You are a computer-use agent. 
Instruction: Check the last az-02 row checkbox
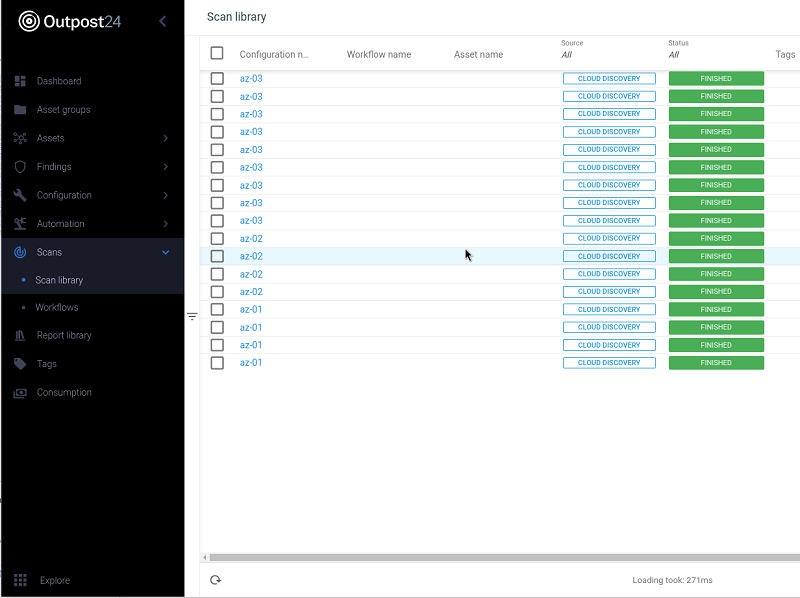[x=217, y=291]
